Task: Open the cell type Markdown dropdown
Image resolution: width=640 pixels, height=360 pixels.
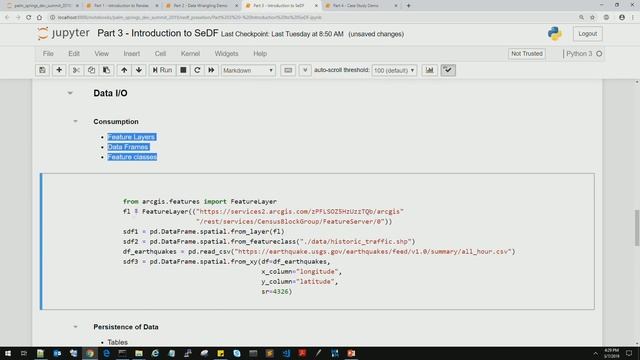Action: click(248, 70)
